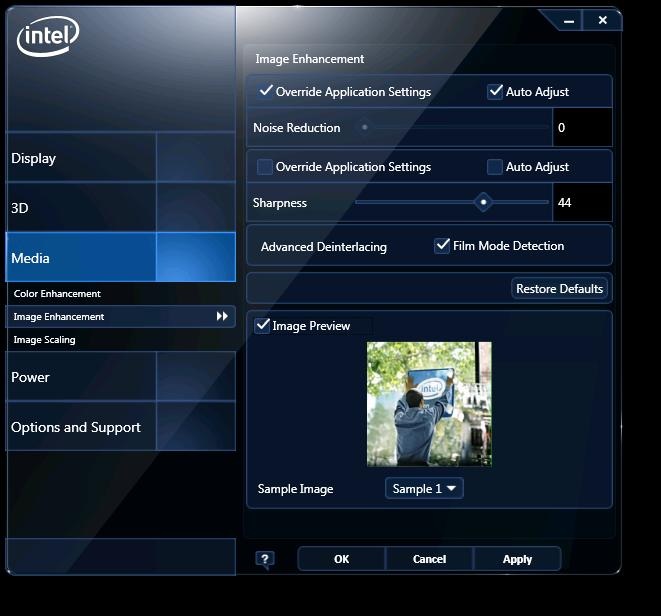Disable Auto Adjust for Noise Reduction
Image resolution: width=661 pixels, height=616 pixels.
(495, 91)
